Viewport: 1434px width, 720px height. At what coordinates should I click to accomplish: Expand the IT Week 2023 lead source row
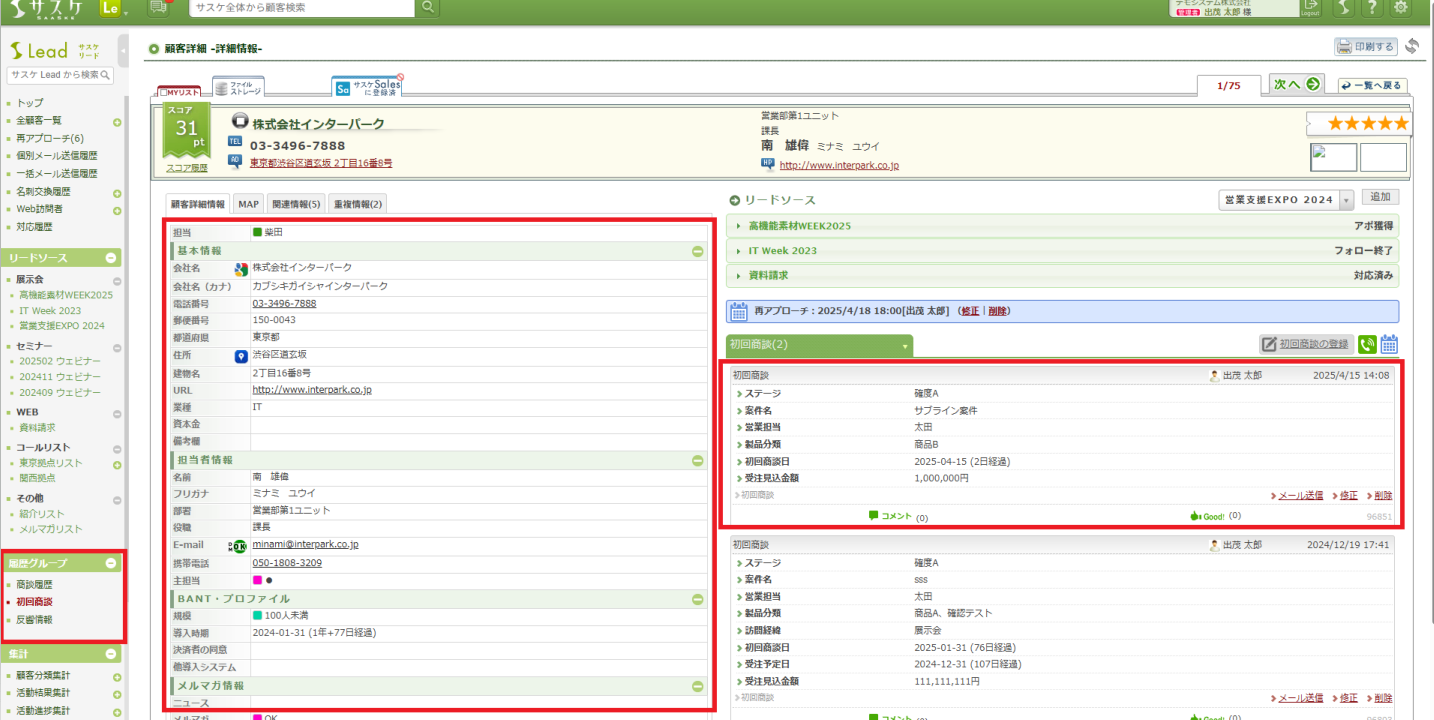coord(1063,251)
